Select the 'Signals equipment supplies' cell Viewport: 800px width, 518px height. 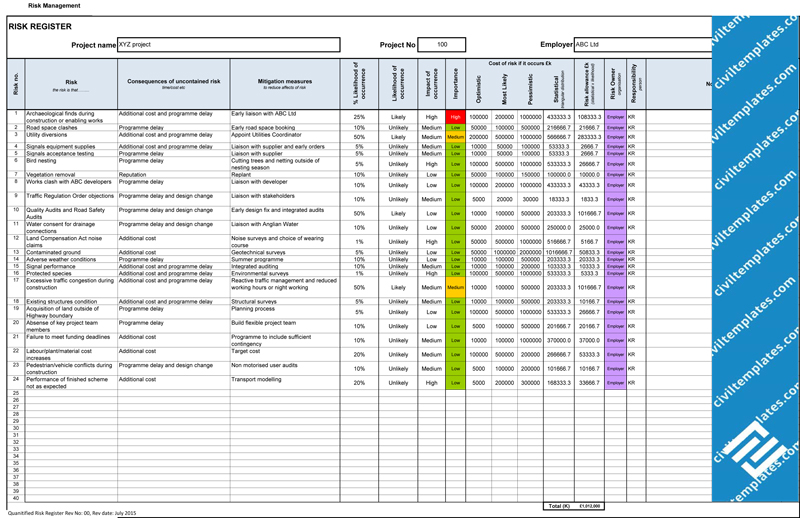(x=71, y=146)
